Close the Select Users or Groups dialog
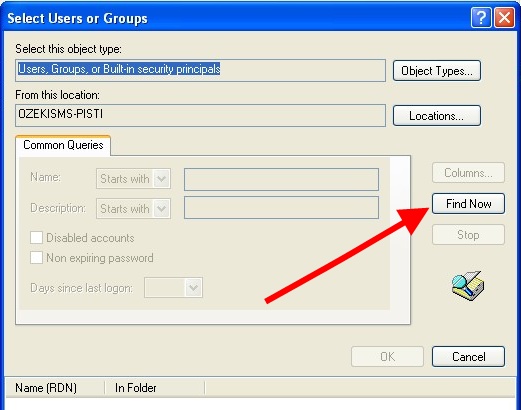Image resolution: width=521 pixels, height=410 pixels. [504, 18]
